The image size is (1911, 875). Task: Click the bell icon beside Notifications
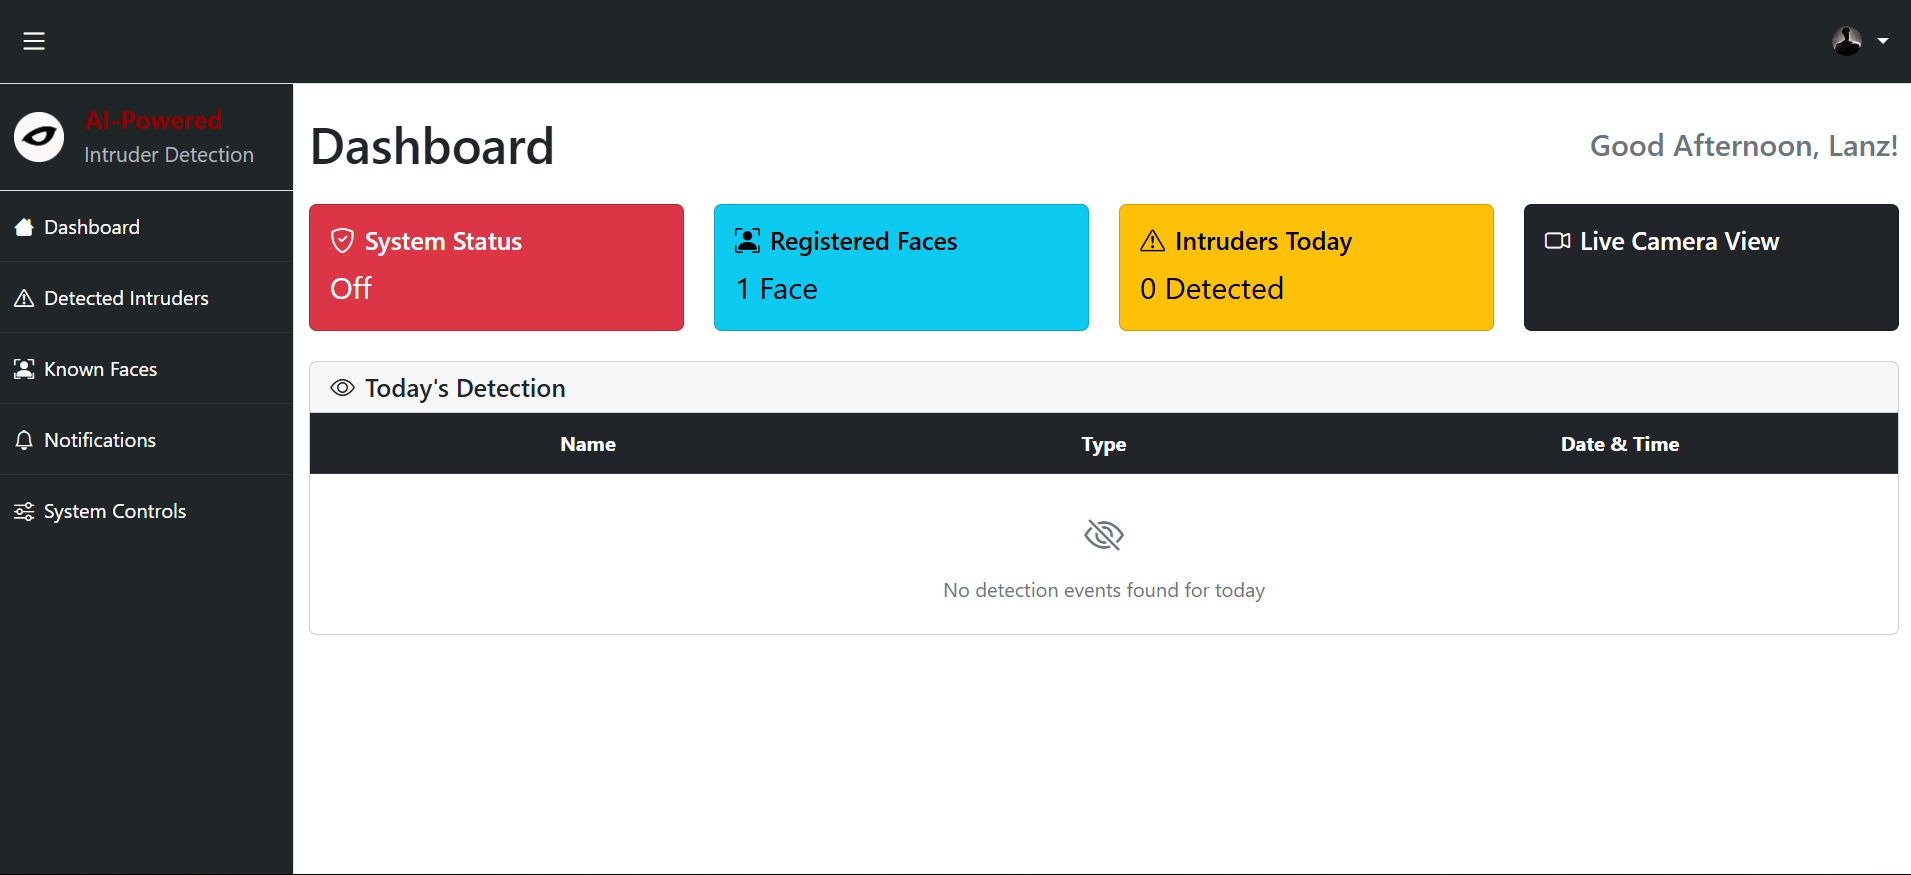(x=24, y=440)
